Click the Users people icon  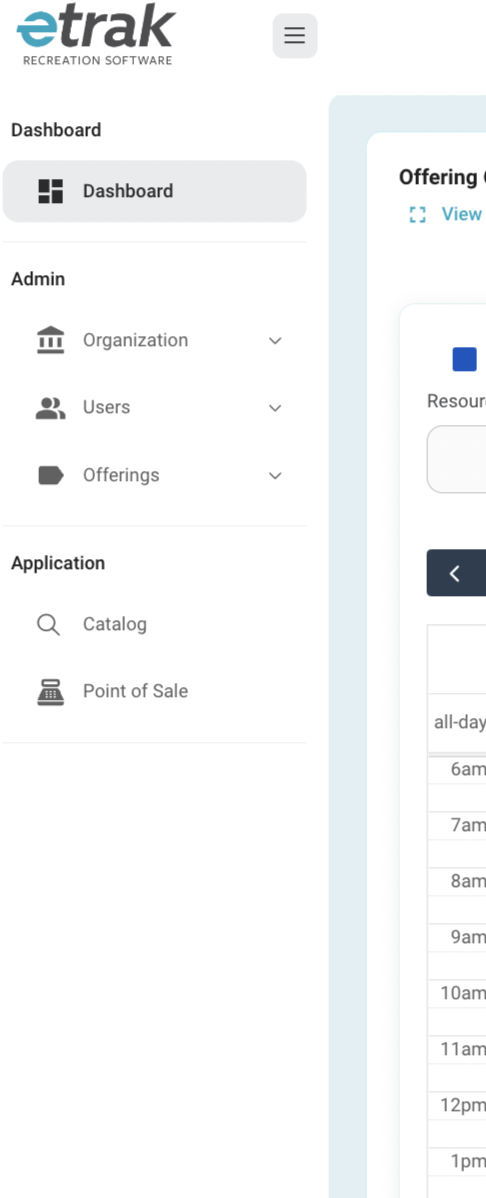click(50, 408)
